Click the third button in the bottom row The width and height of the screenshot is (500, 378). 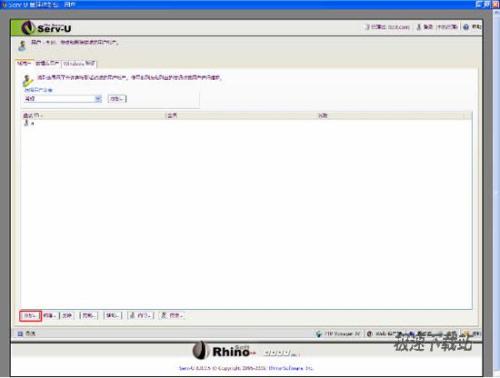[x=67, y=315]
